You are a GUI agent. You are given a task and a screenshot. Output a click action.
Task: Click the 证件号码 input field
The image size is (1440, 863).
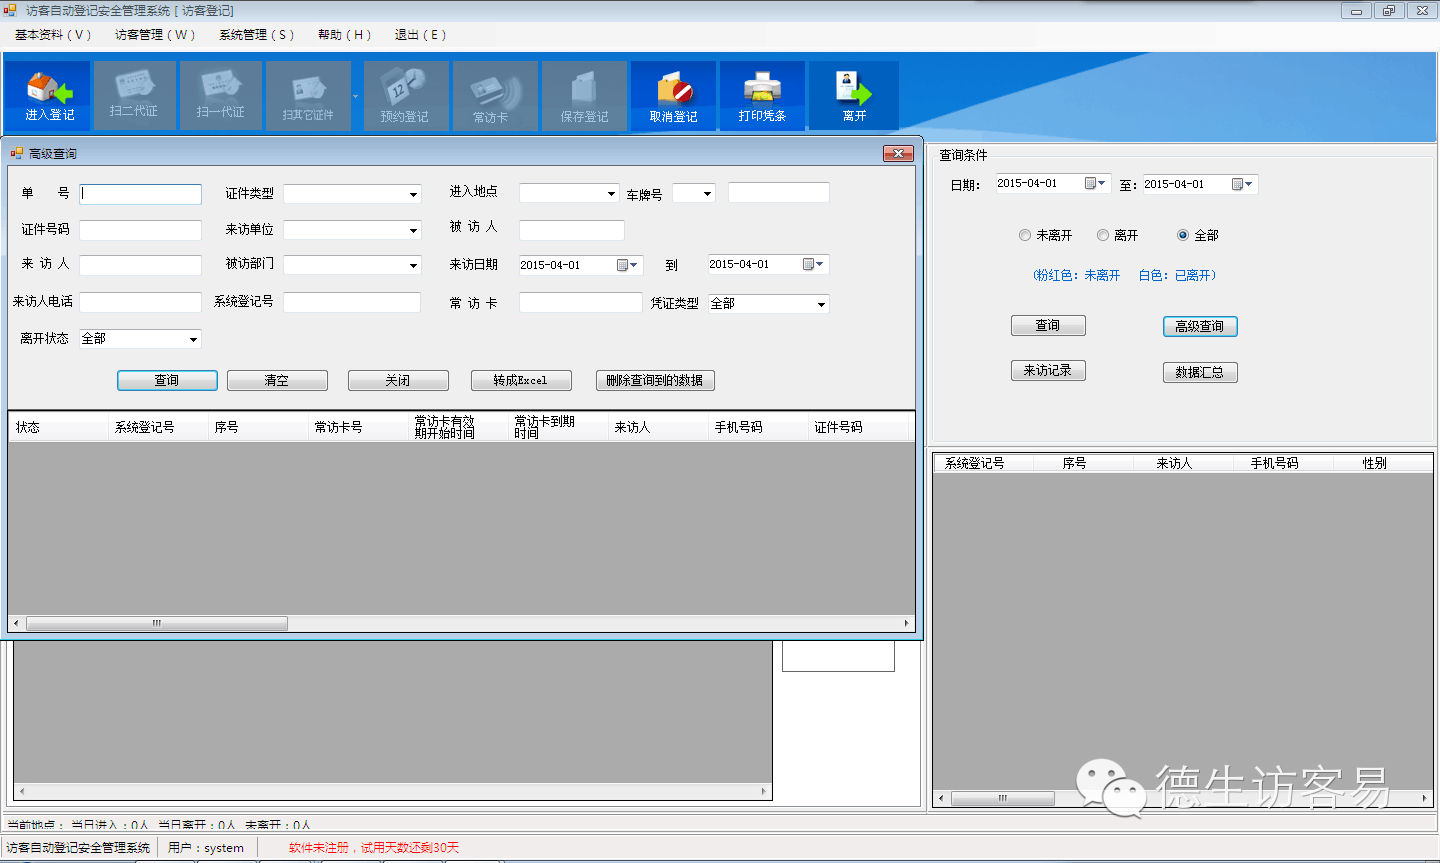pos(141,230)
